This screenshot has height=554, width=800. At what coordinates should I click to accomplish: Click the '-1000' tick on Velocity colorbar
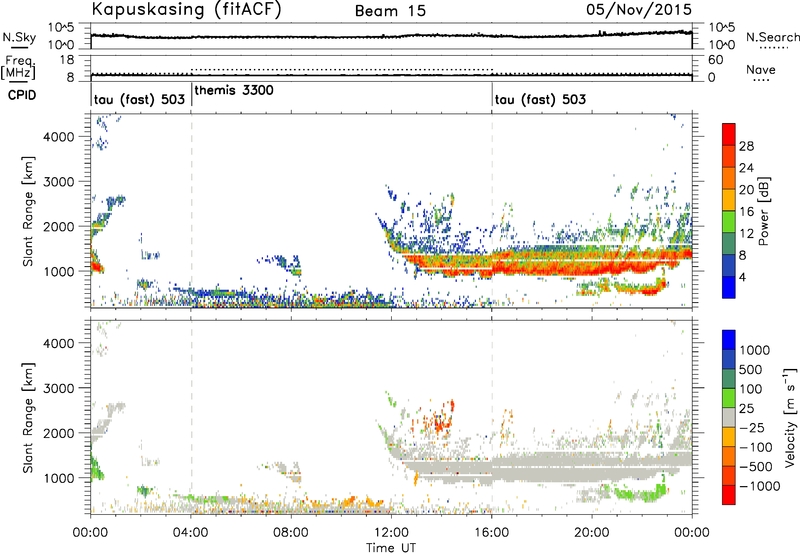(x=760, y=486)
